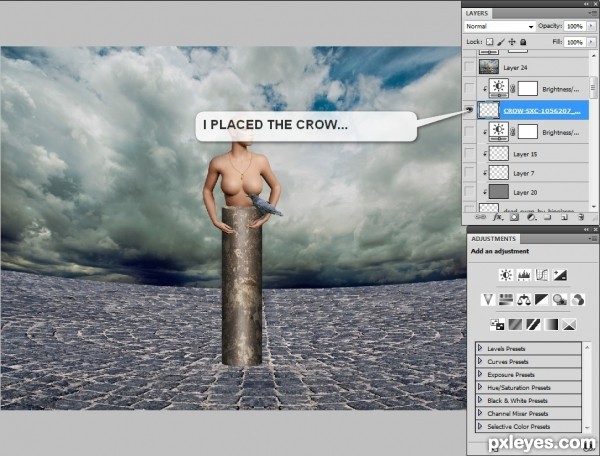
Task: Add a Photo Filter adjustment
Action: 559,299
